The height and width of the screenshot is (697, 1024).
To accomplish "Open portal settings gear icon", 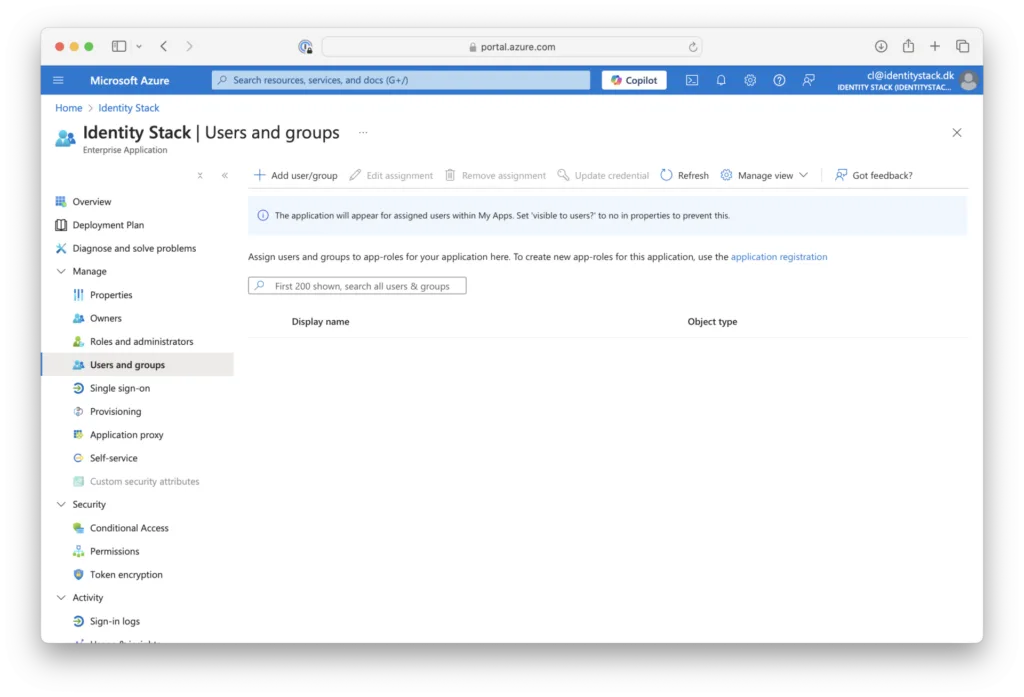I will coord(750,80).
